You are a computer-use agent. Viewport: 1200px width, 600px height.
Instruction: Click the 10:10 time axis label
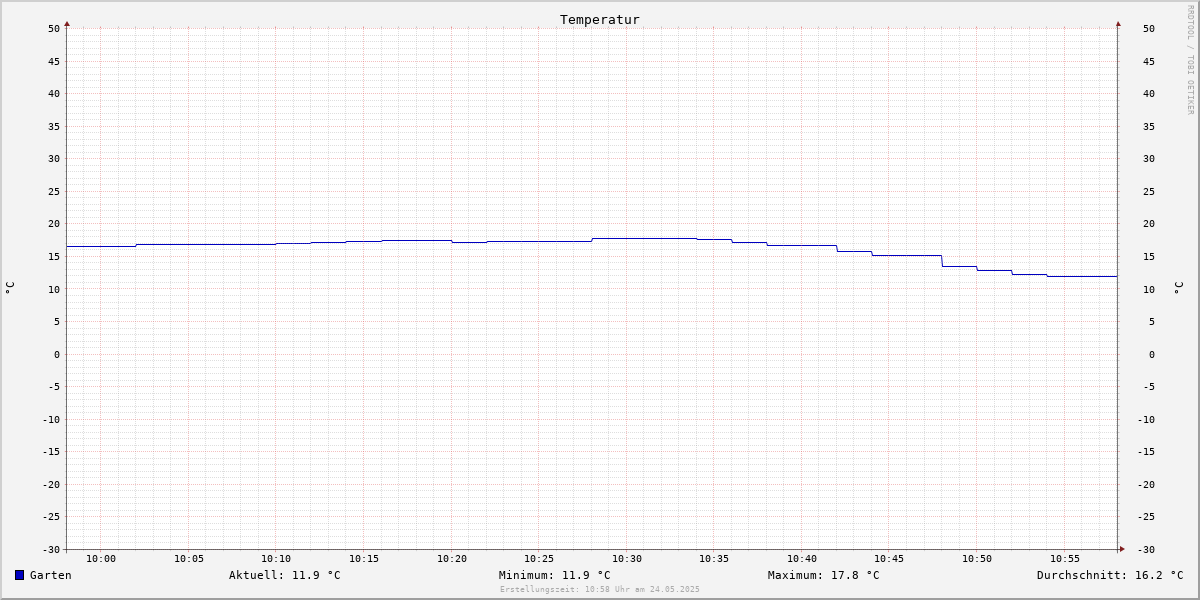(276, 559)
